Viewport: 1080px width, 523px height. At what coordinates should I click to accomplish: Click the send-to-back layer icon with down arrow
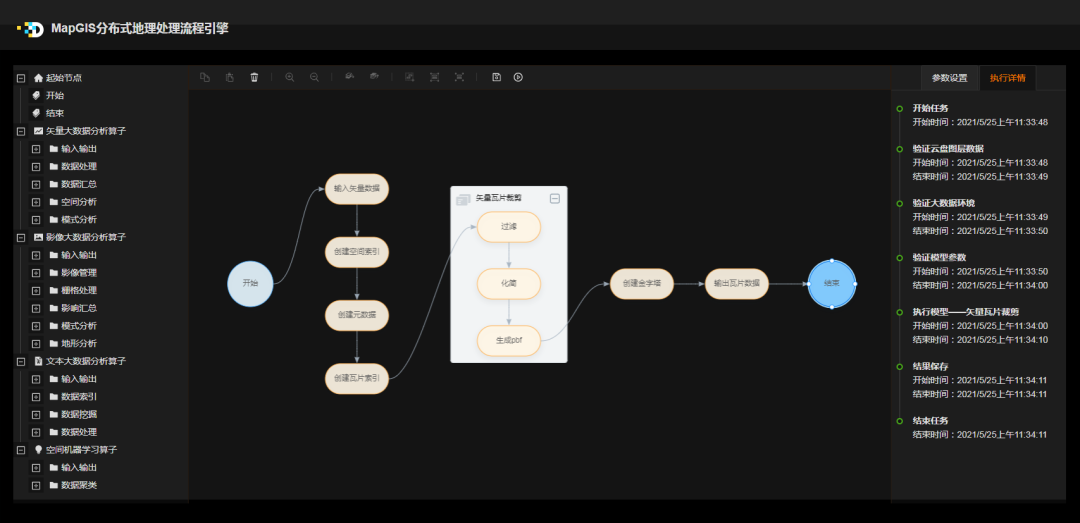[x=349, y=77]
